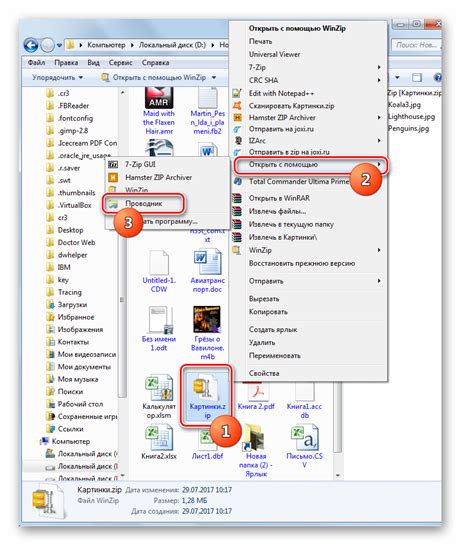Click the search field Поиск
This screenshot has width=474, height=545.
pos(416,45)
